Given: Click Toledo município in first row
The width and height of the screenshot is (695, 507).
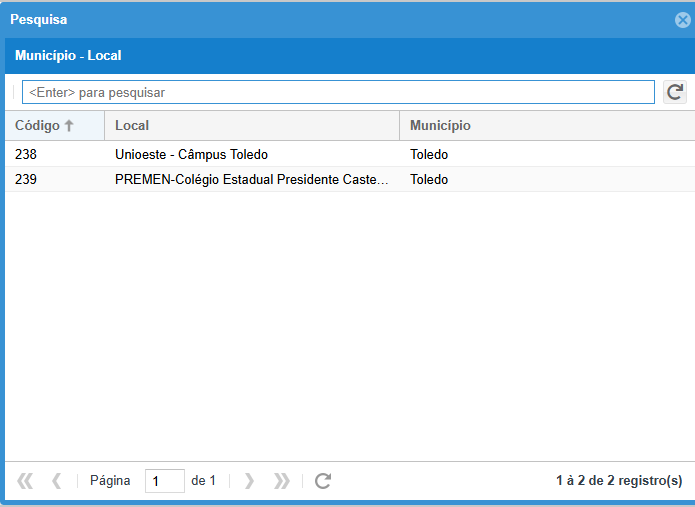Looking at the screenshot, I should pyautogui.click(x=429, y=155).
